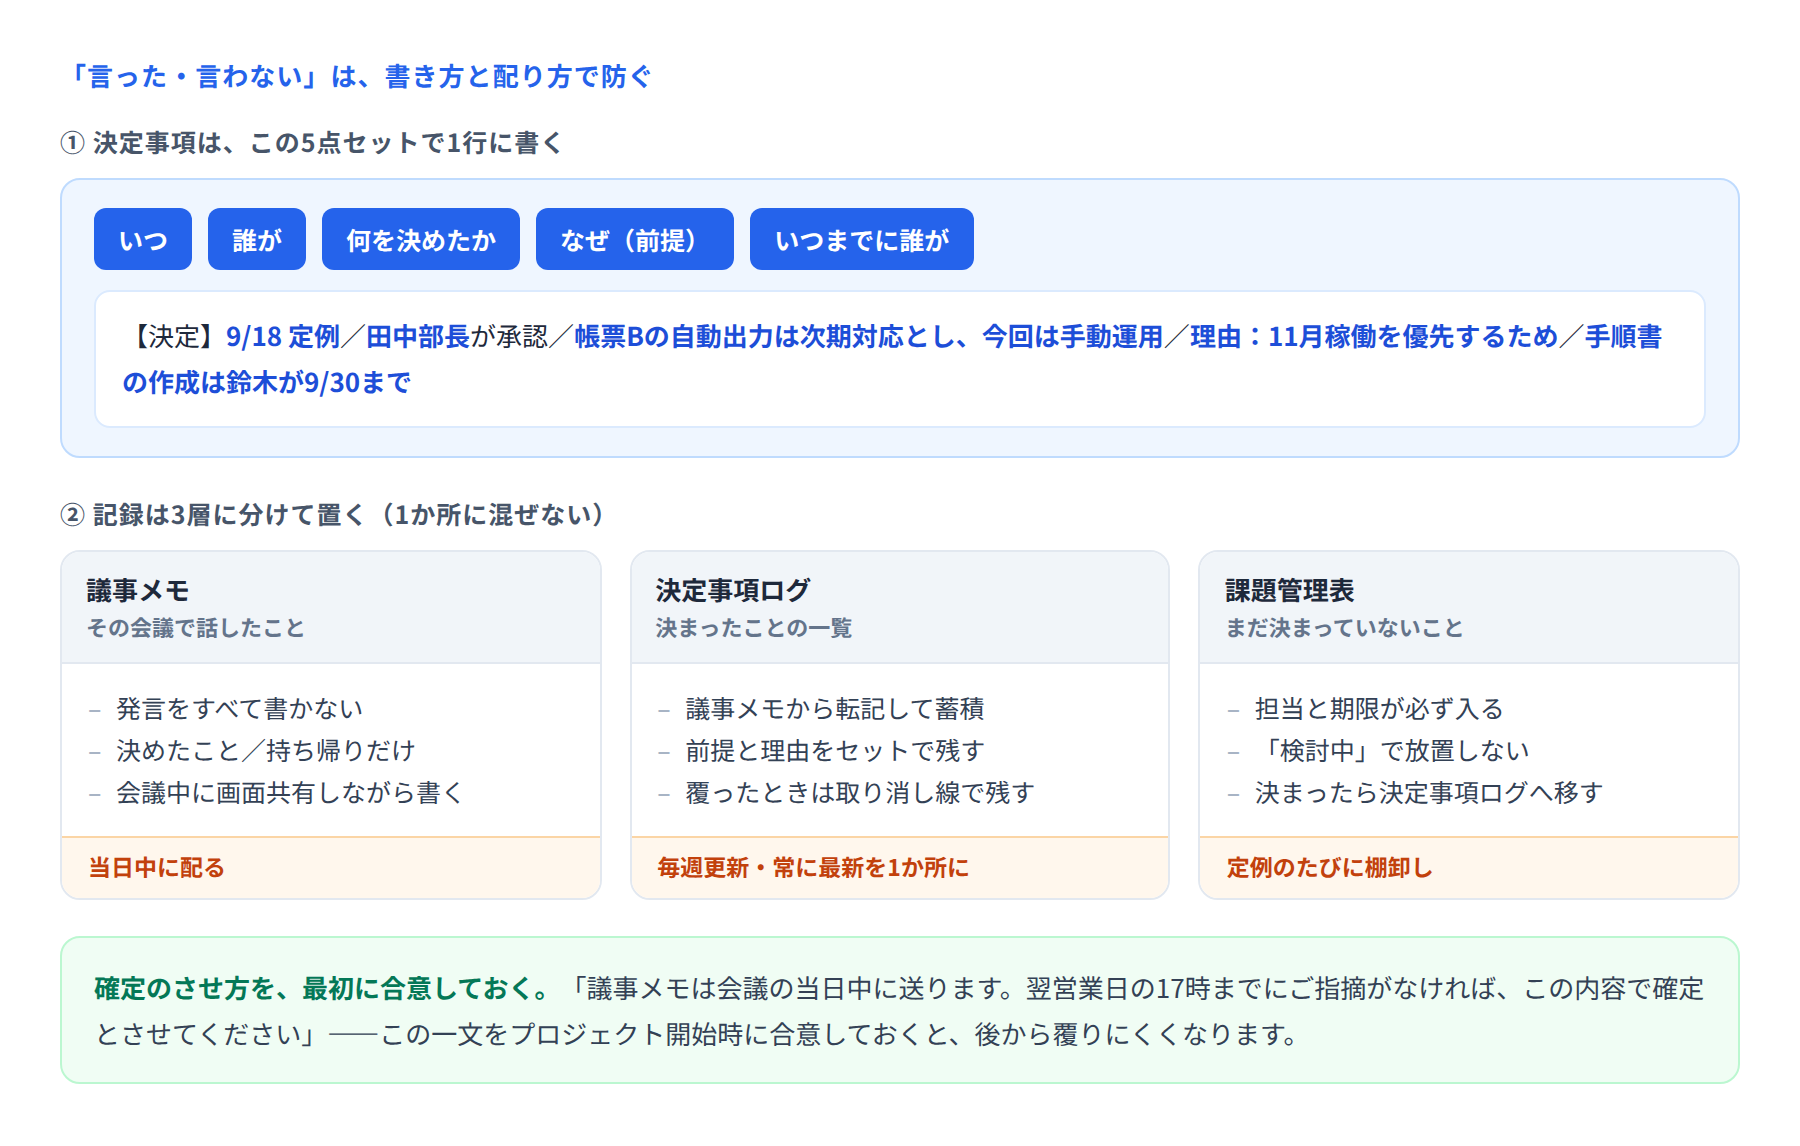Click heading ① 決定事項は、この5点セットで1行に書く
The width and height of the screenshot is (1800, 1146).
coord(311,143)
